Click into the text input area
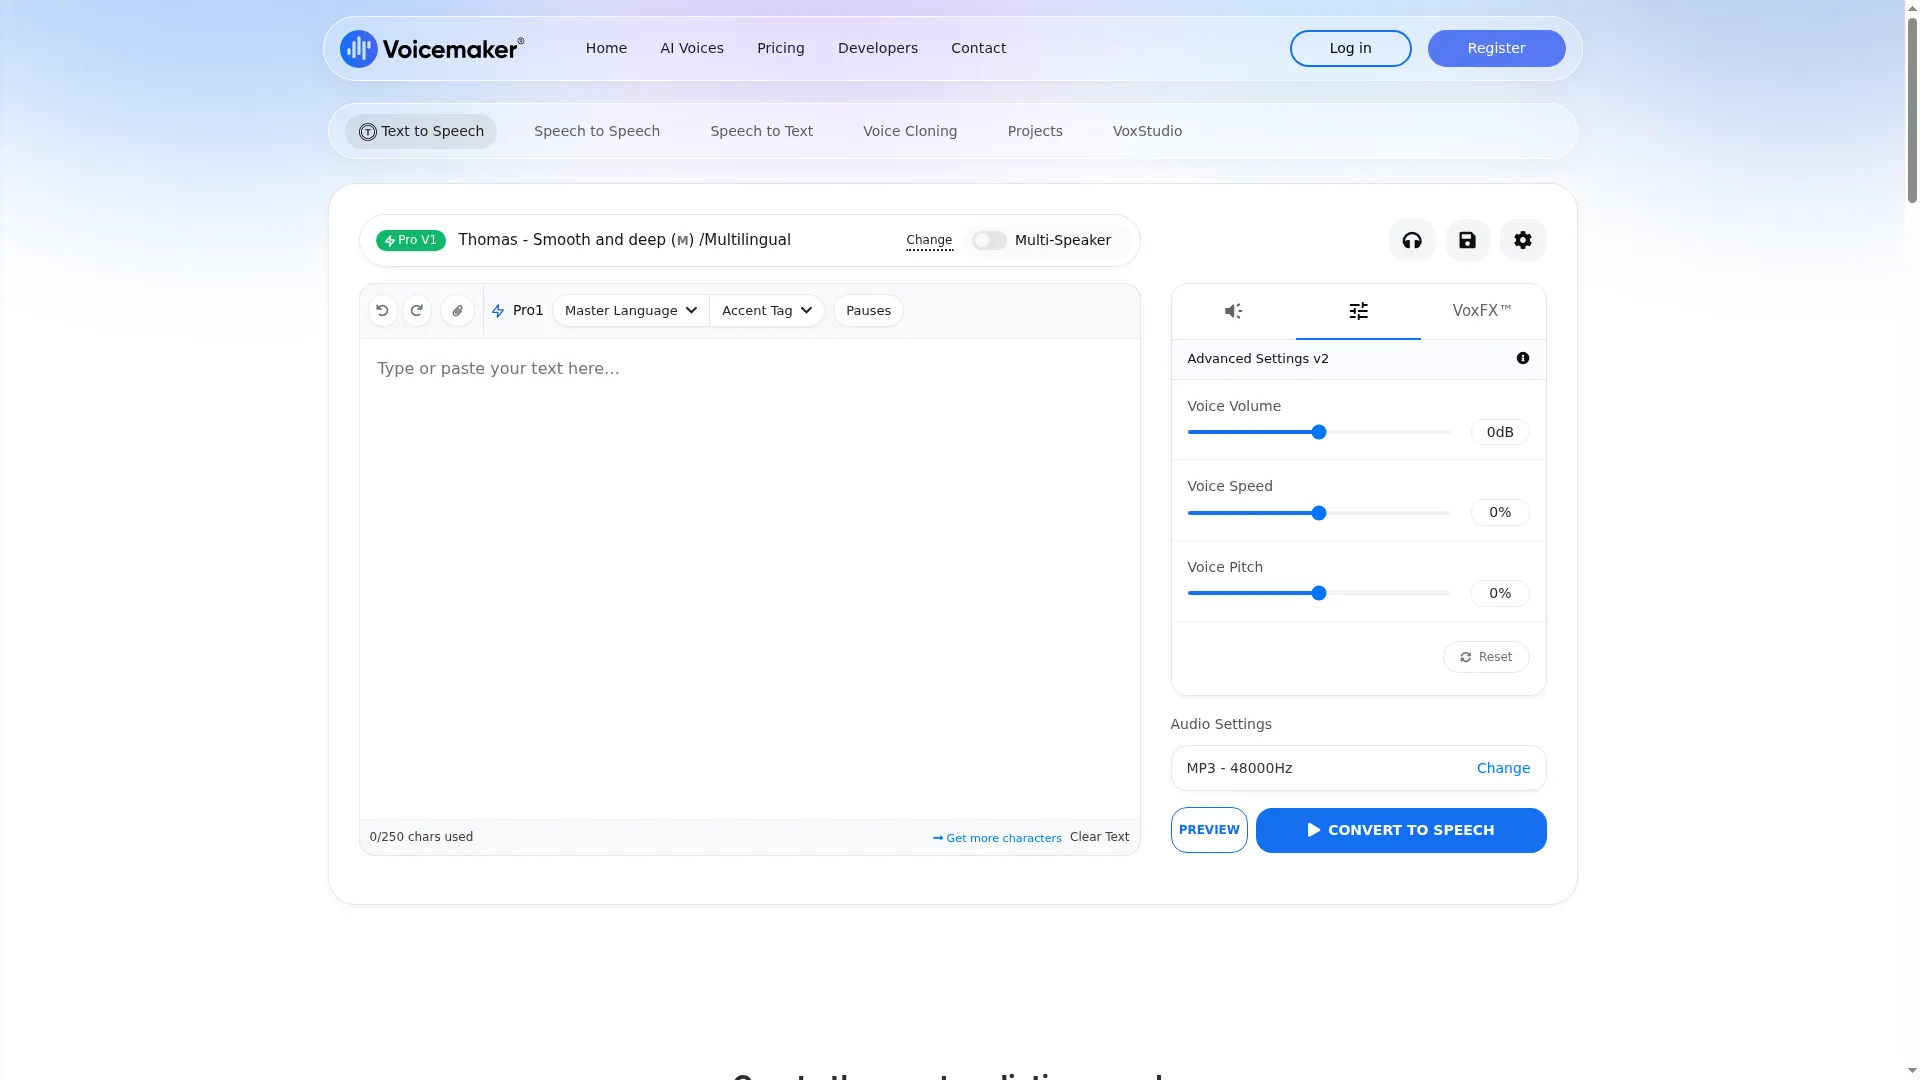1920x1080 pixels. (x=749, y=579)
